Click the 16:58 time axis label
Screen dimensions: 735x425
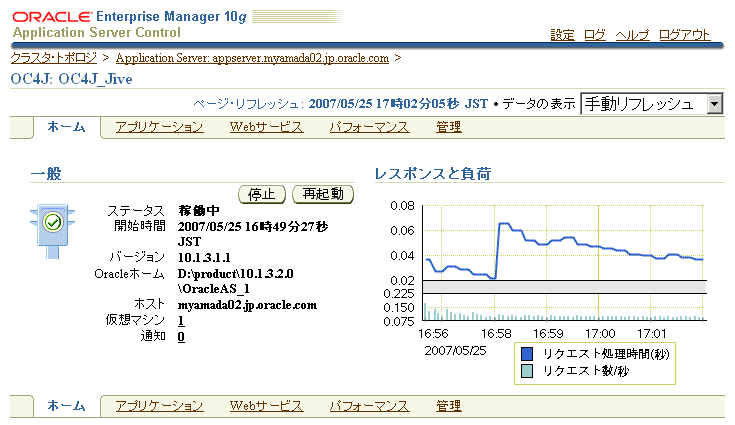coord(496,334)
